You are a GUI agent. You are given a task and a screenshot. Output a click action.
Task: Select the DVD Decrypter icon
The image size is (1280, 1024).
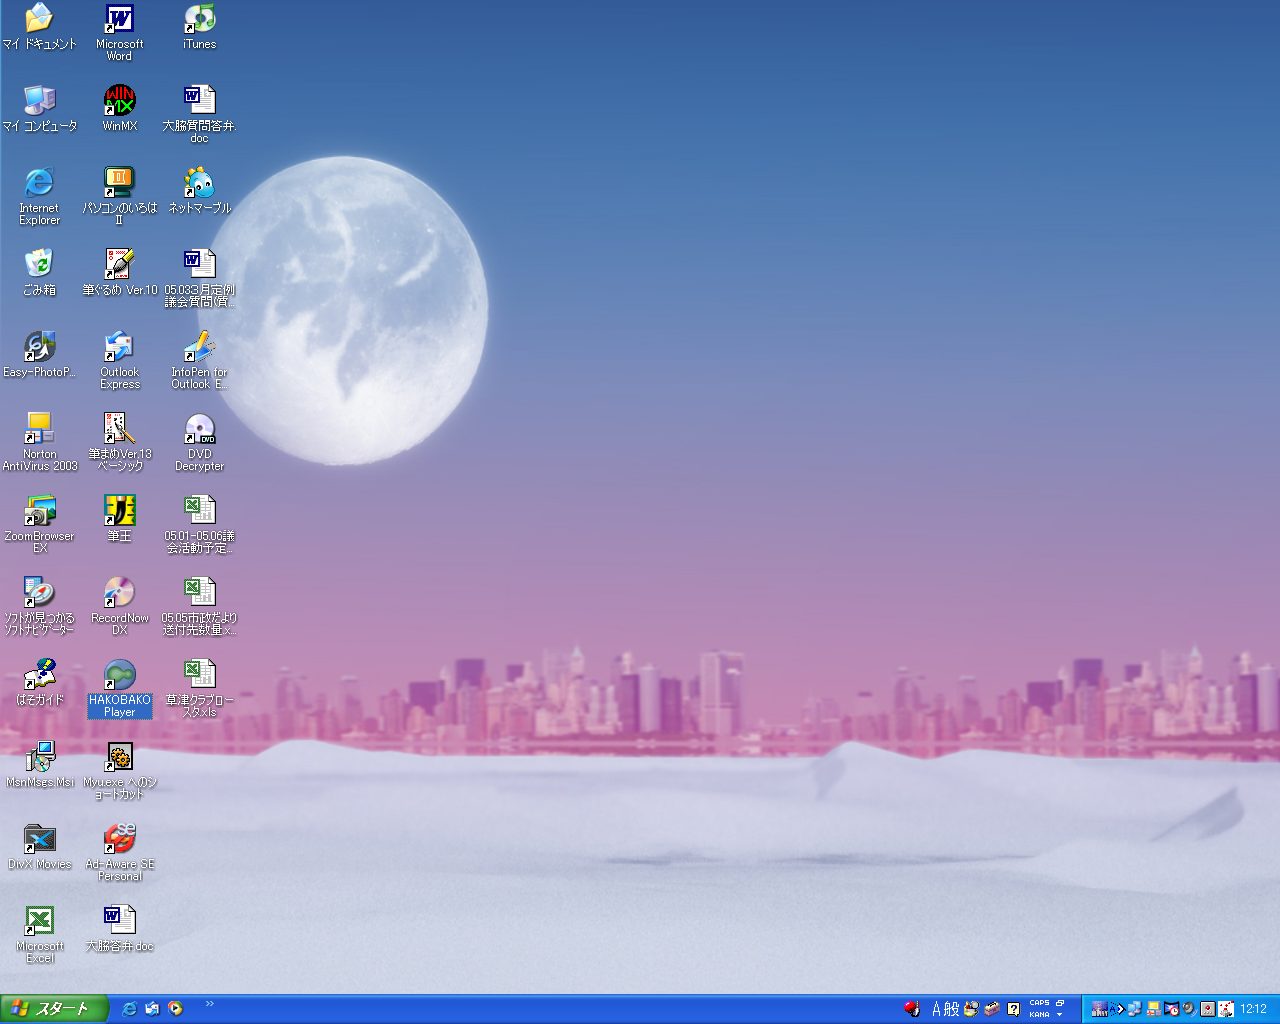pyautogui.click(x=199, y=430)
